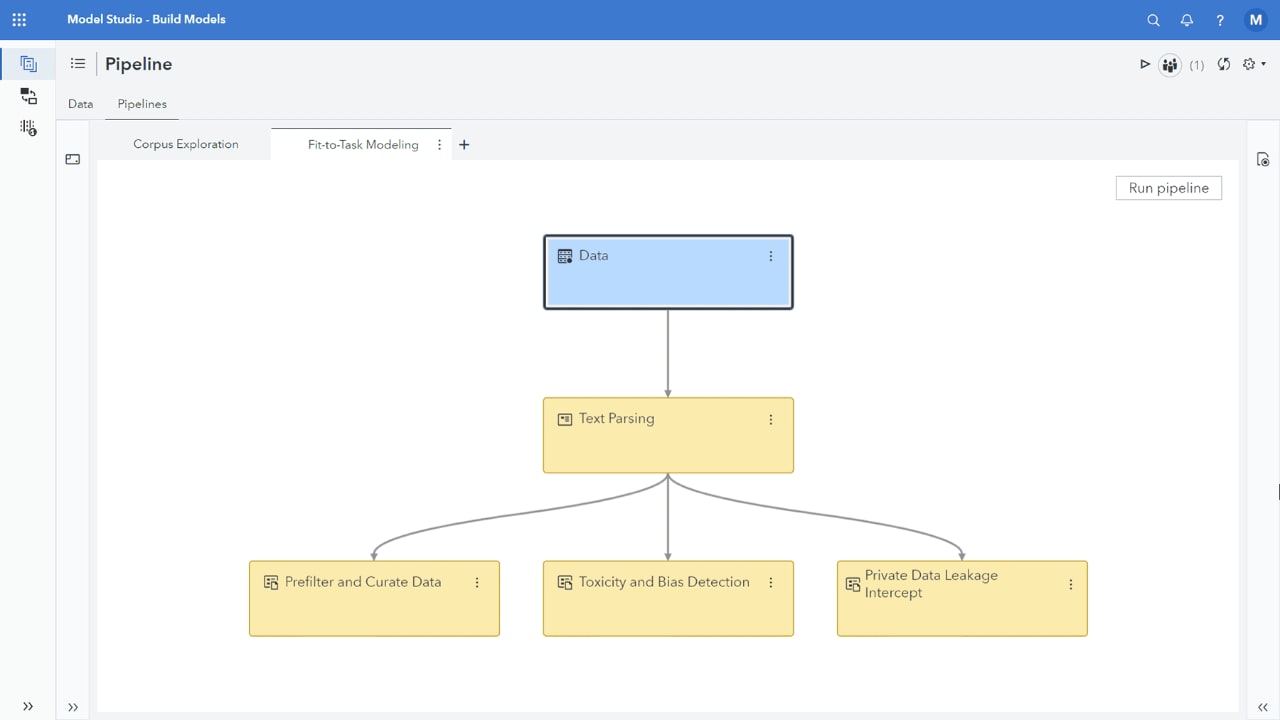Open the notifications bell in top bar
1280x720 pixels.
click(1187, 20)
